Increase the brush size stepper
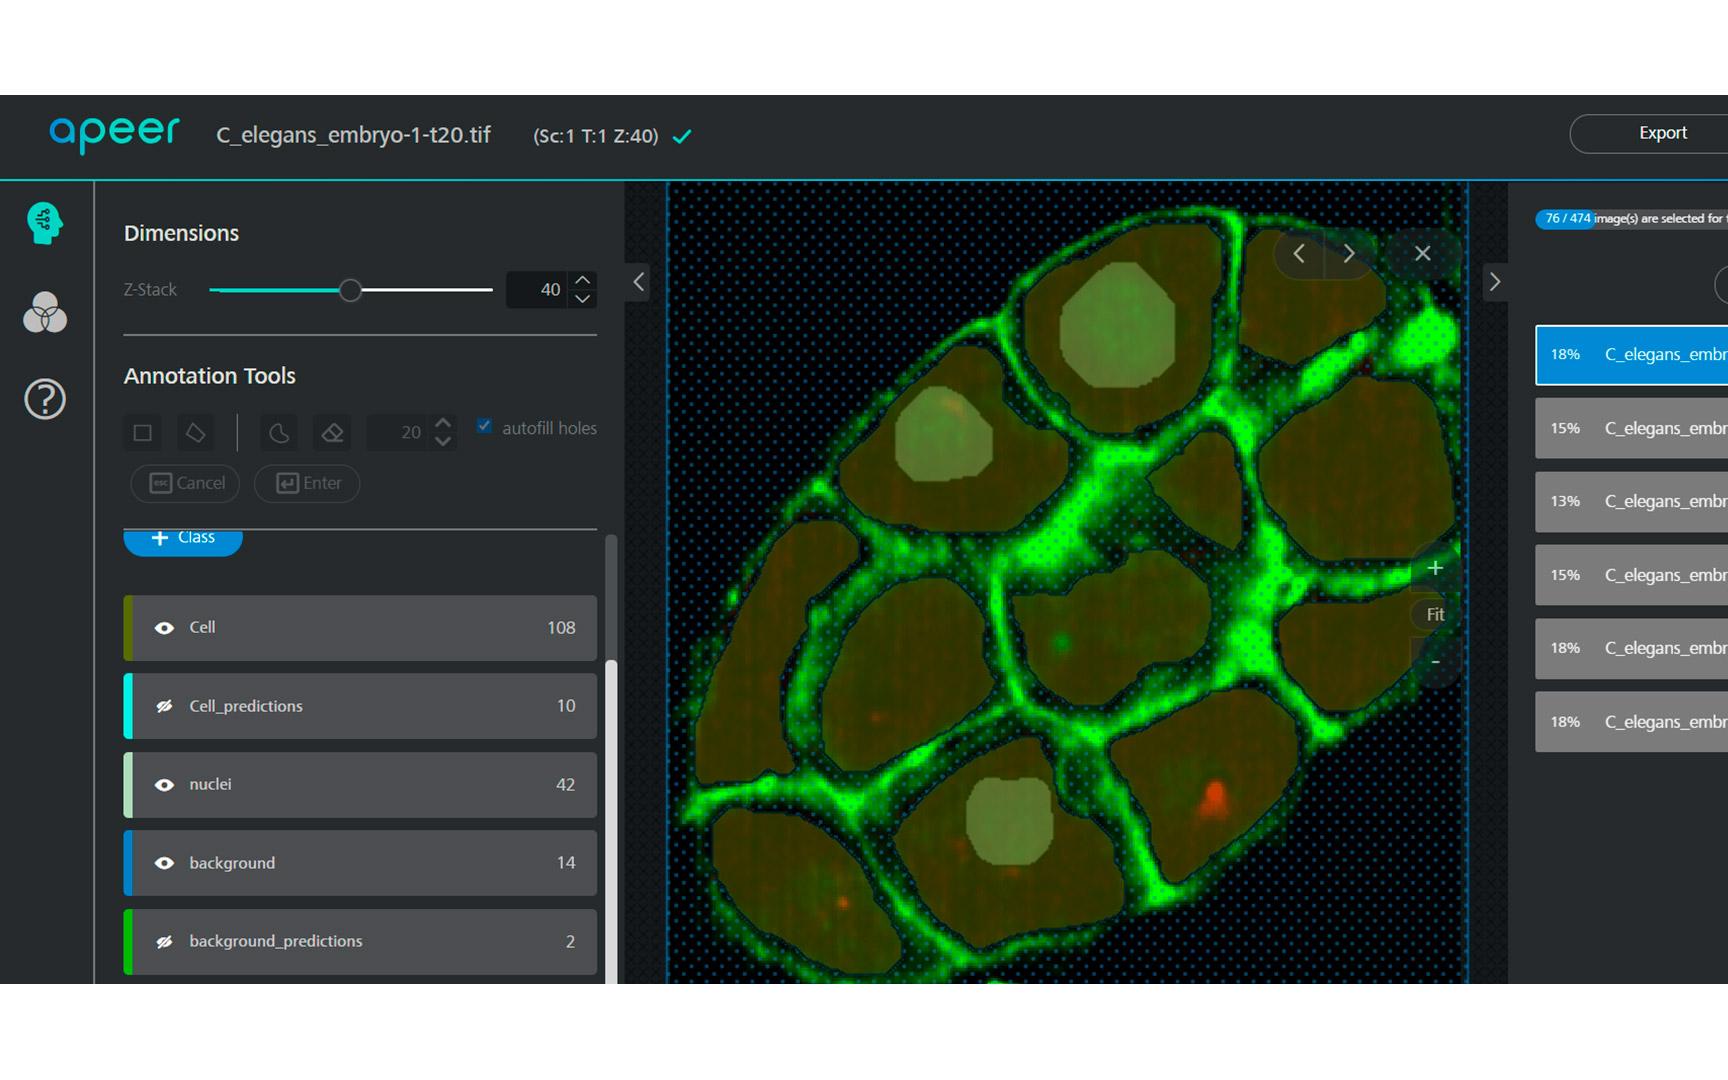This screenshot has height=1080, width=1728. 443,423
